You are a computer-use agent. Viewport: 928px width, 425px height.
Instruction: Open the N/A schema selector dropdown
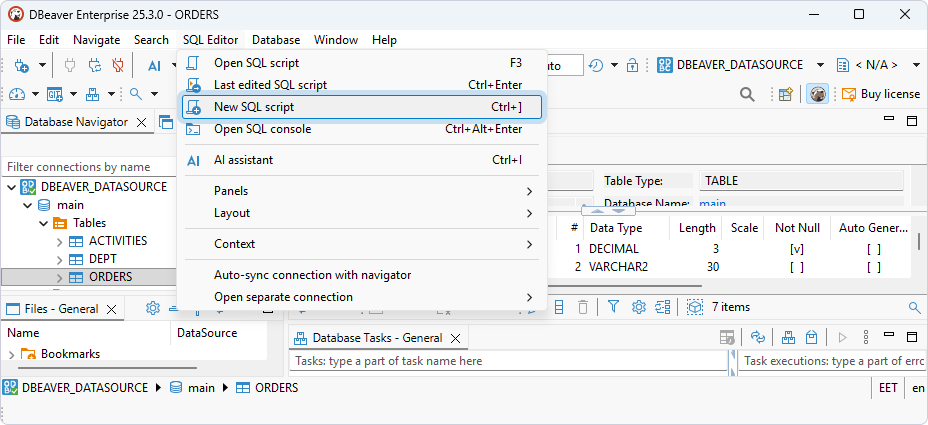(916, 65)
